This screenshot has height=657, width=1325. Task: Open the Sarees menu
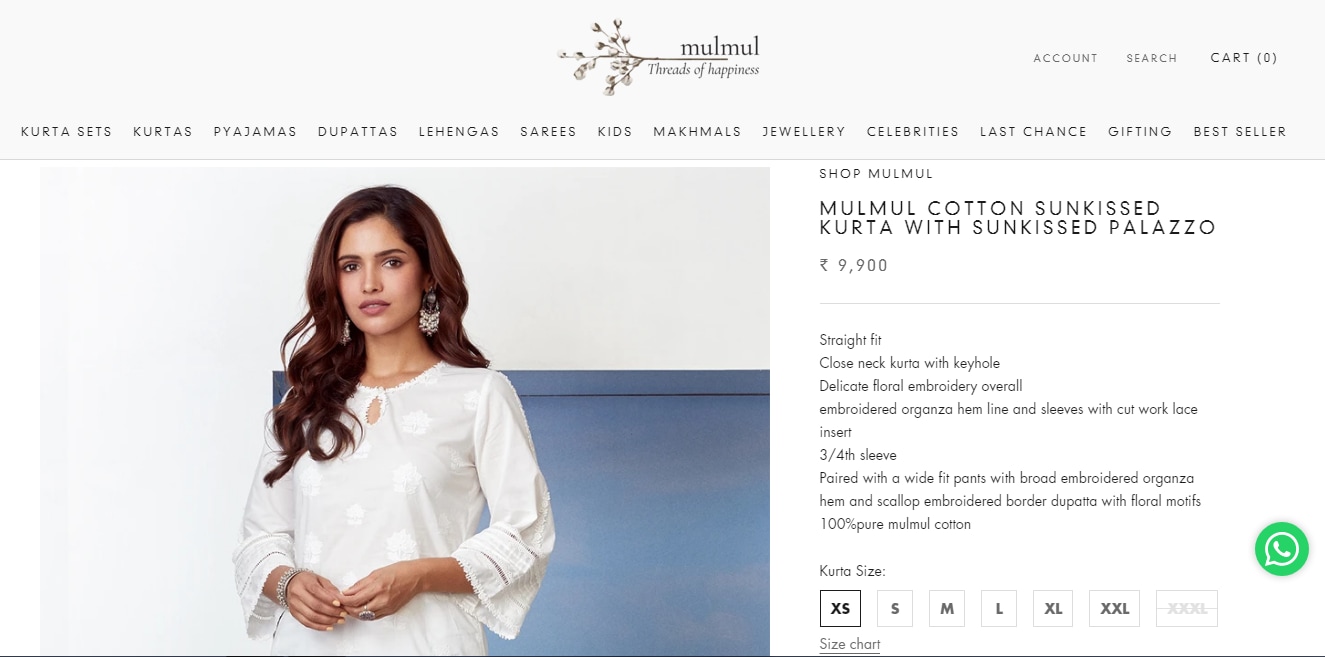[x=548, y=132]
